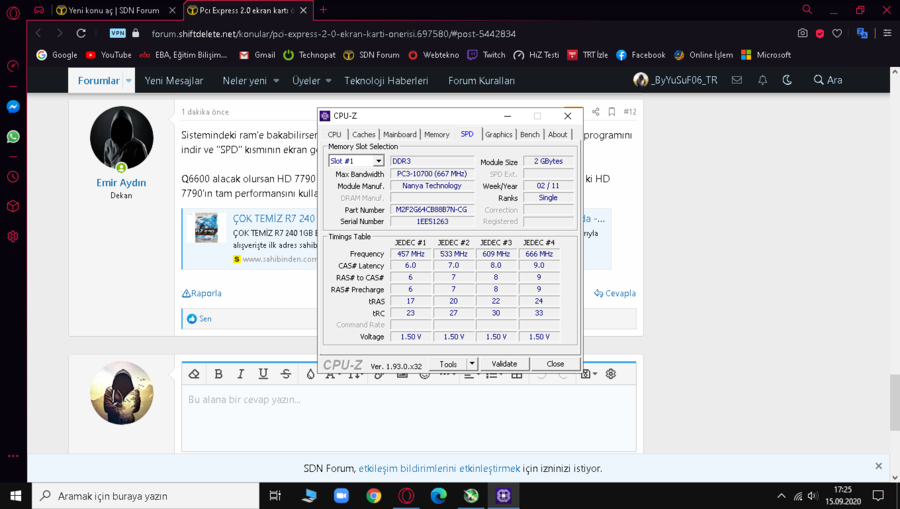Toggle the dark mode moon icon
Viewport: 900px width, 509px height.
point(787,80)
